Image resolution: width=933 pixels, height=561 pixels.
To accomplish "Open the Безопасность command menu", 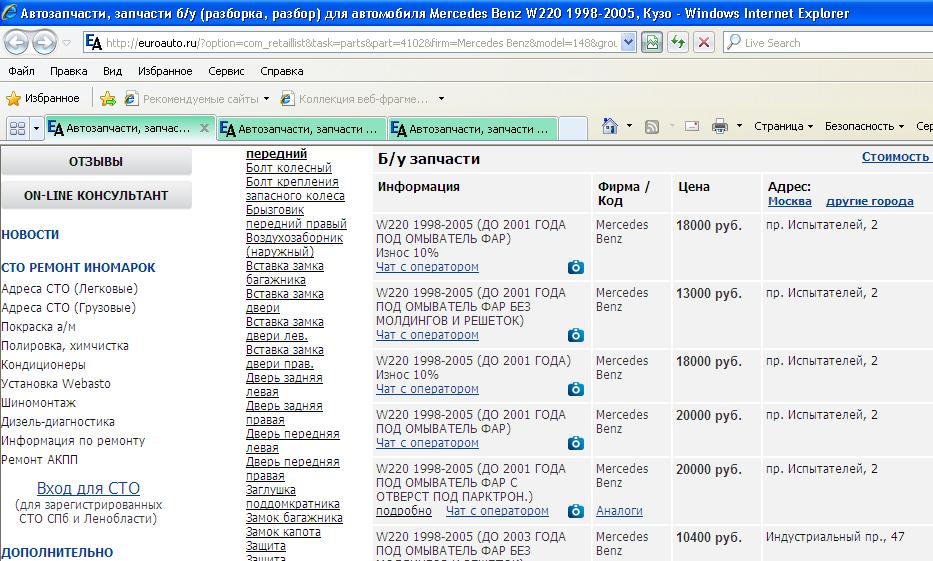I will 864,126.
